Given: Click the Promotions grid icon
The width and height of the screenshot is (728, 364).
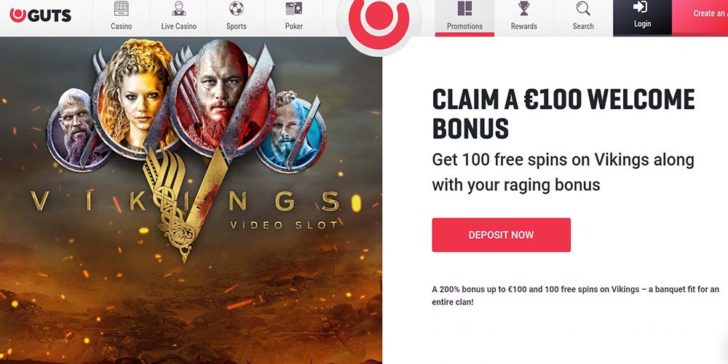Looking at the screenshot, I should pos(465,8).
